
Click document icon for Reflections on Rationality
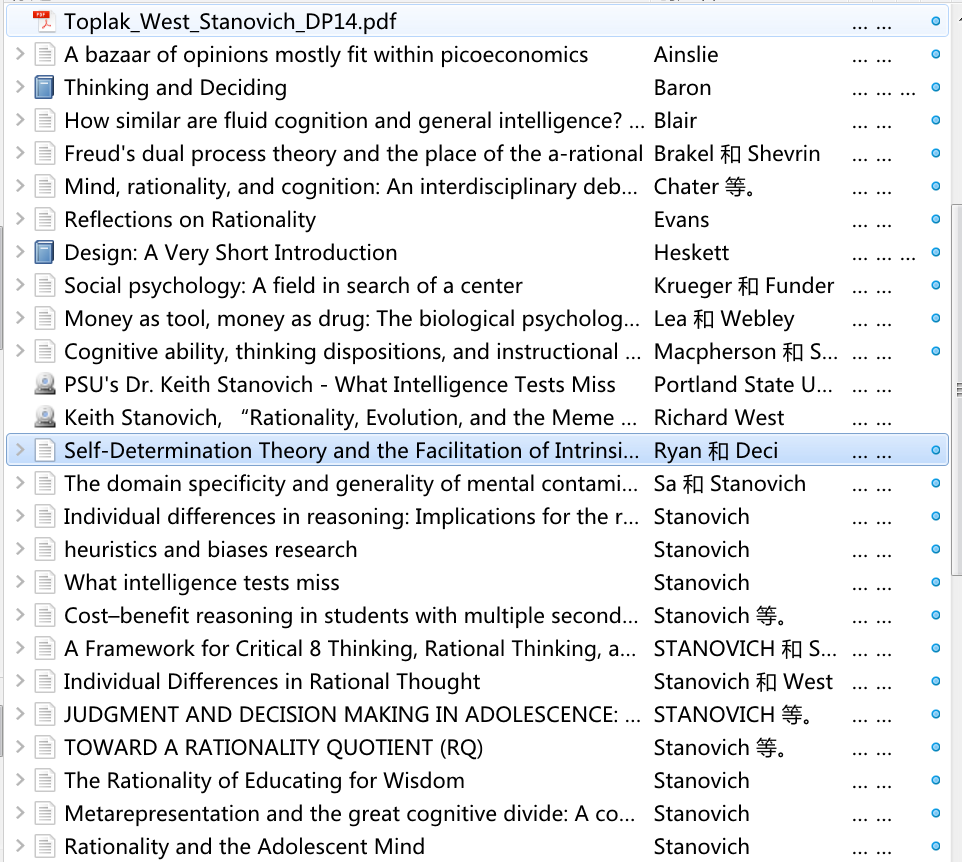[x=44, y=220]
